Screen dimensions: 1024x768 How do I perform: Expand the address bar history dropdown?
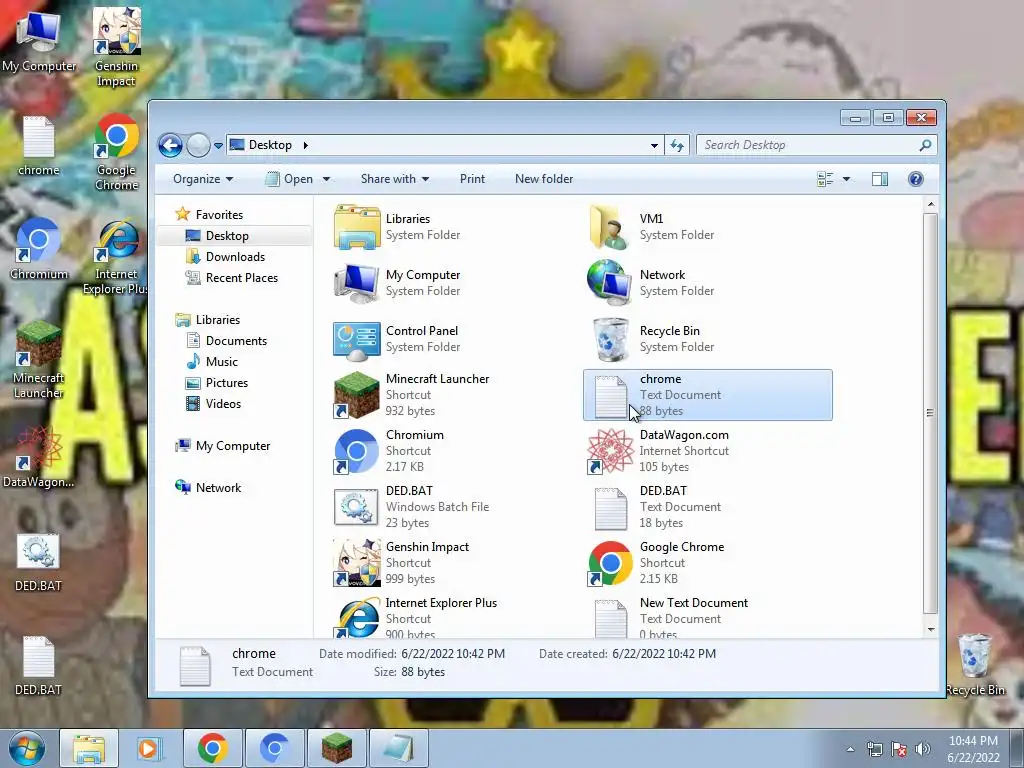point(654,146)
